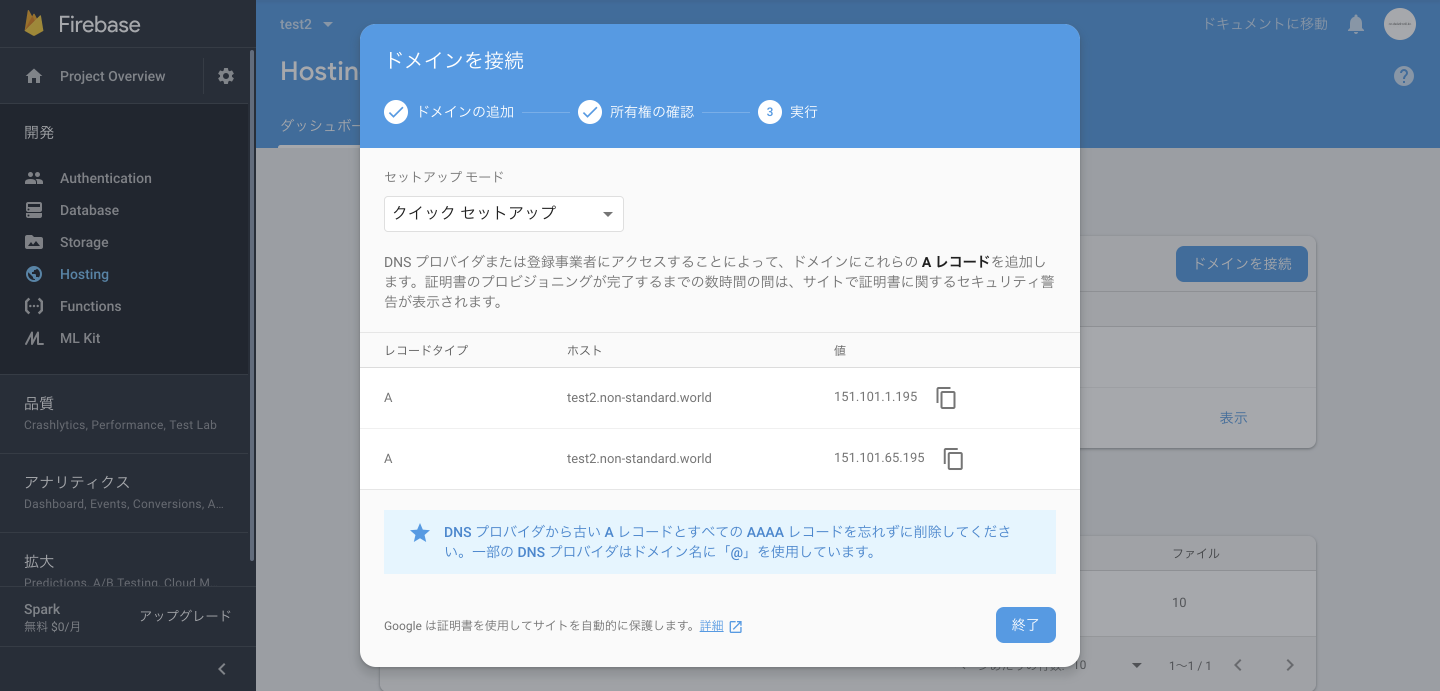Click the レコードタイプ column header
1440x691 pixels.
[x=426, y=351]
